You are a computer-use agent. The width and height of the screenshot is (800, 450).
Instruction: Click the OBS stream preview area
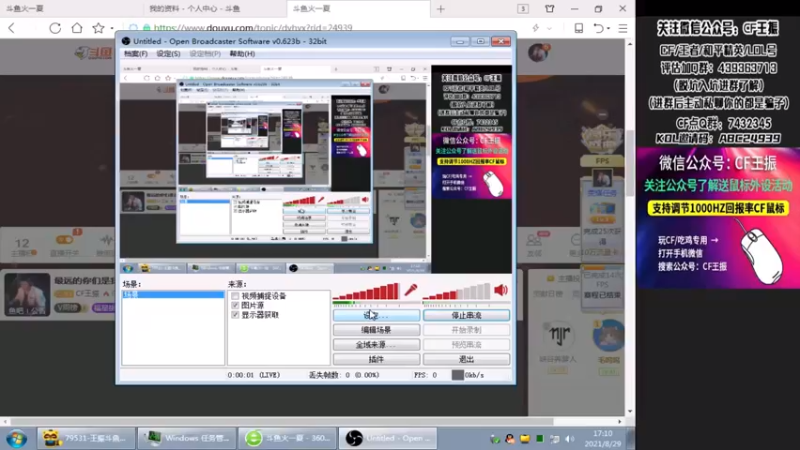[316, 169]
